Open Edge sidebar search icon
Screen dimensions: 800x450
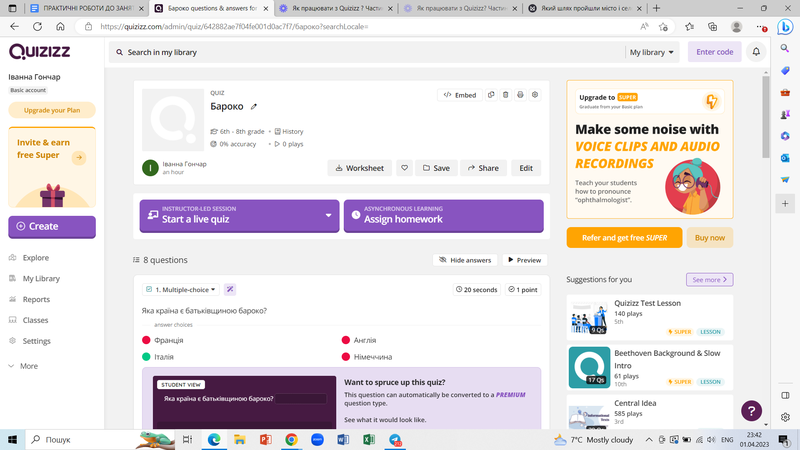tap(785, 48)
